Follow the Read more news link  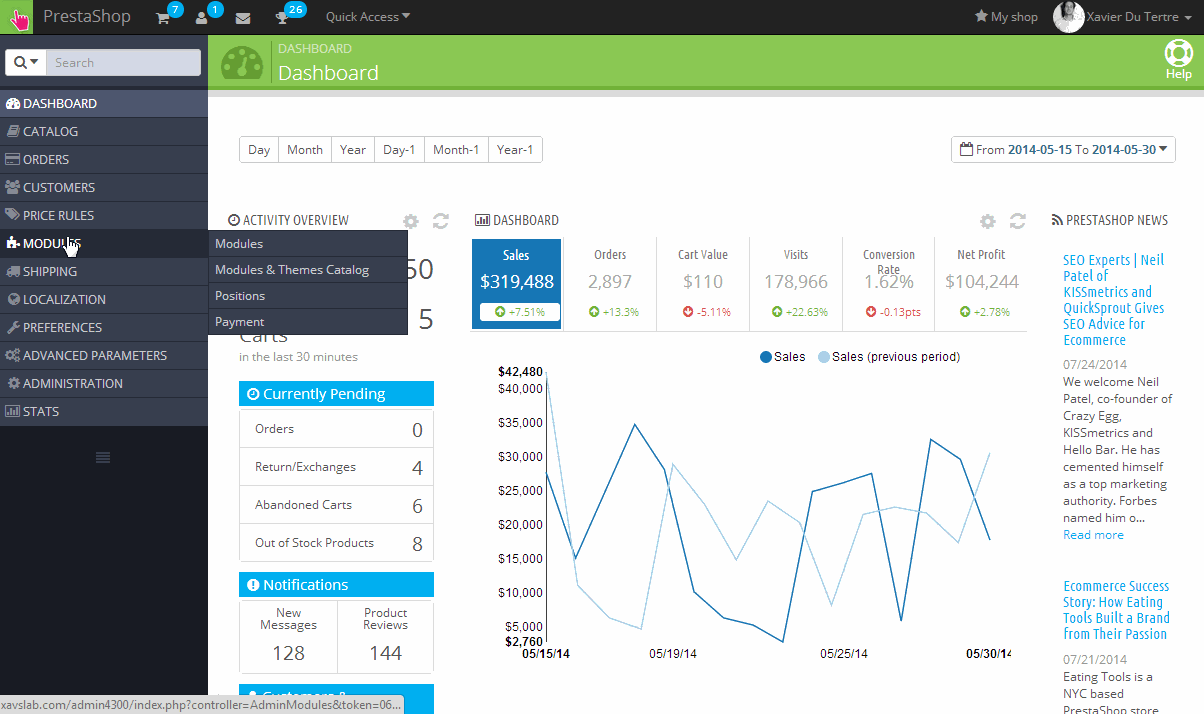tap(1093, 535)
